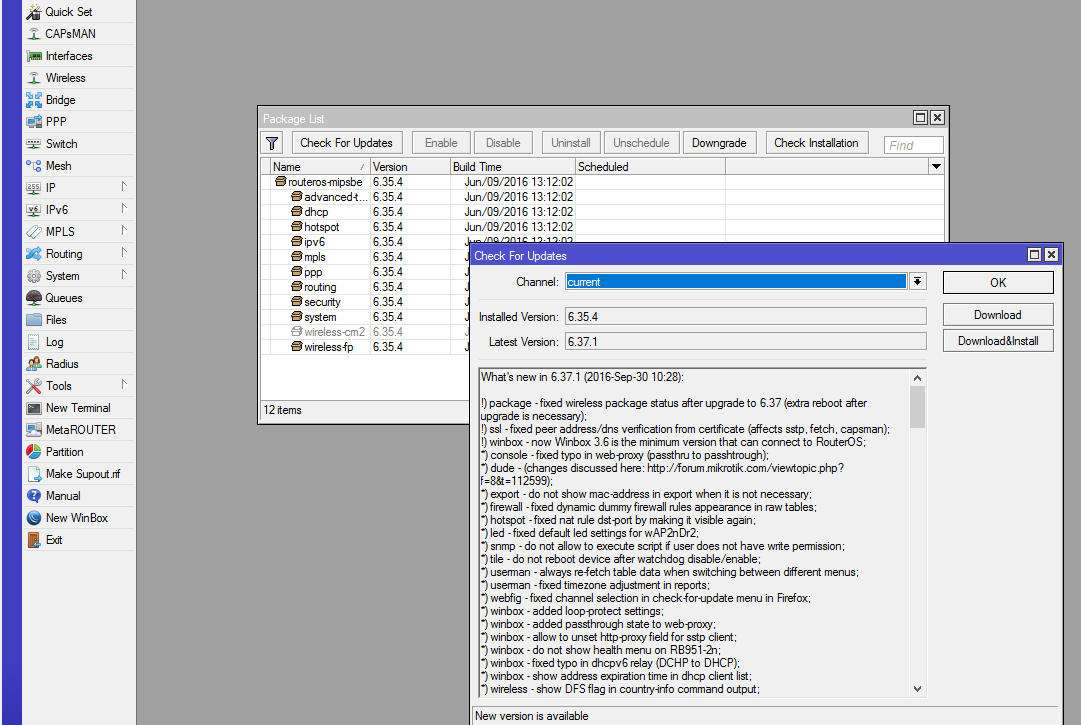Click the Bridge icon in the sidebar
This screenshot has width=1081, height=725.
coord(34,100)
